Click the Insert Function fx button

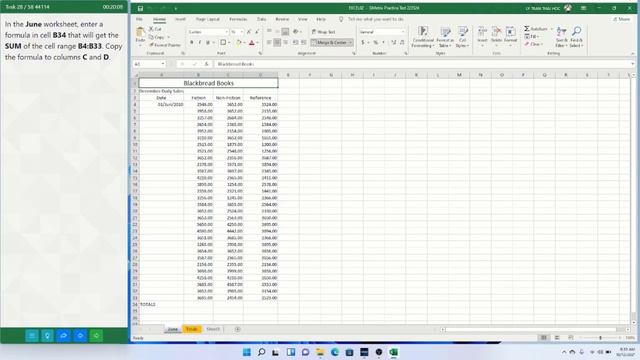207,64
